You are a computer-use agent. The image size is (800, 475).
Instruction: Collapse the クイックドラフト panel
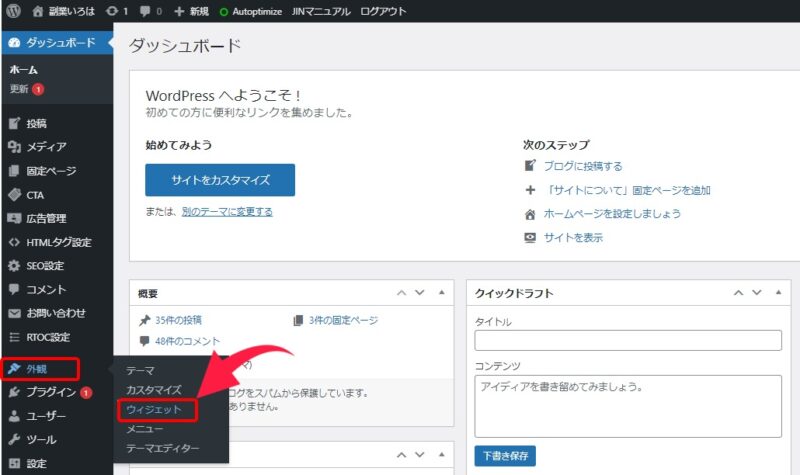(778, 292)
